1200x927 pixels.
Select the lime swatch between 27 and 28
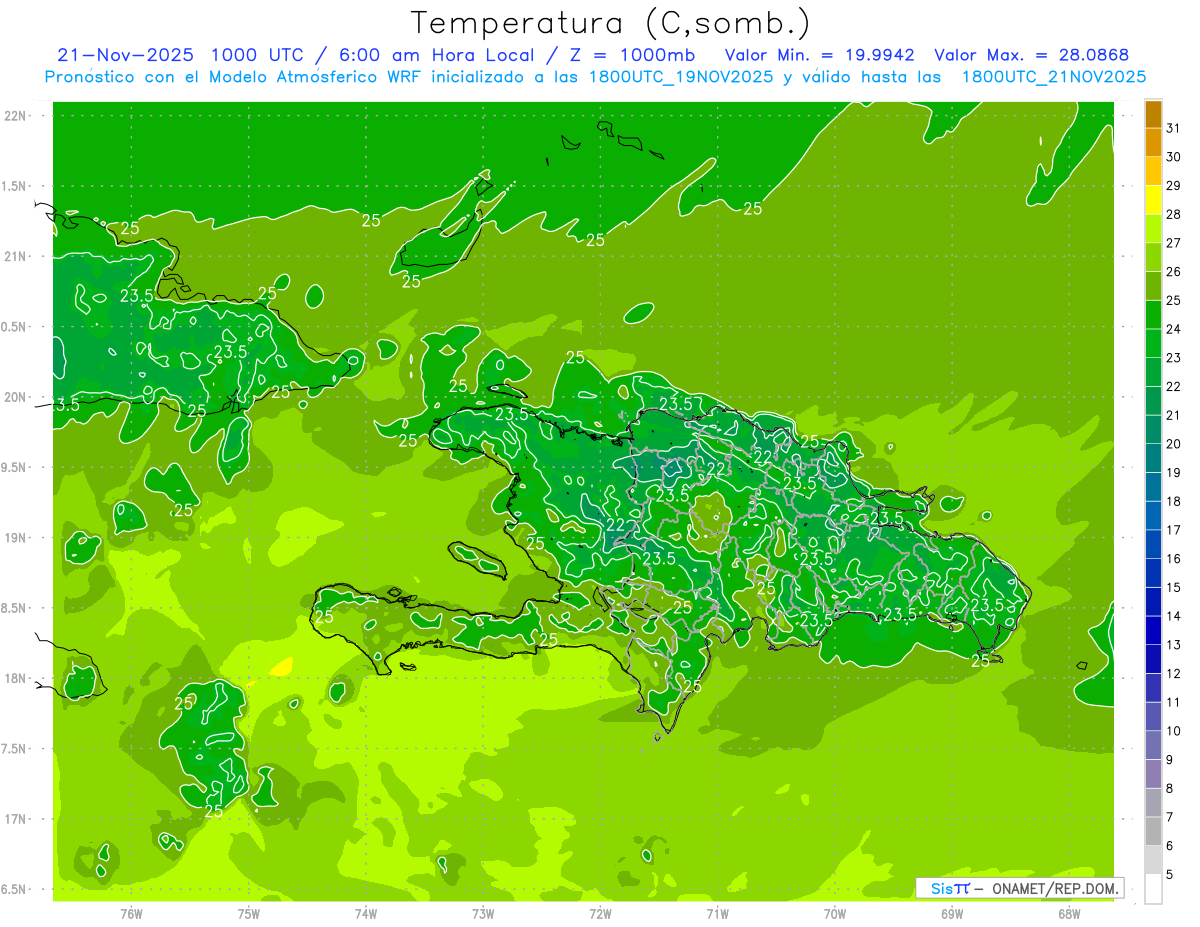(x=1153, y=228)
